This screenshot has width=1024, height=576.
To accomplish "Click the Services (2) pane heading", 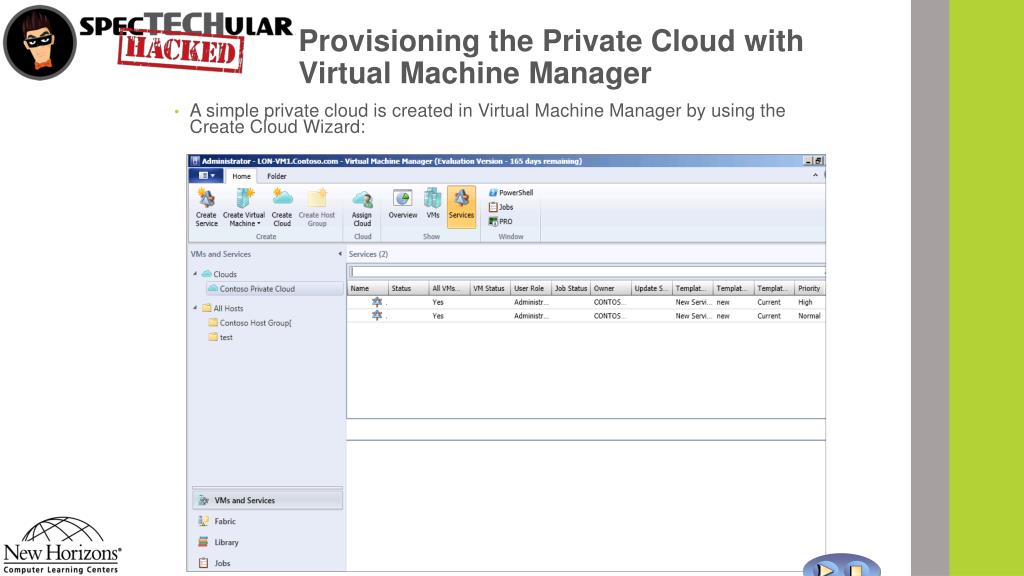I will pos(368,254).
